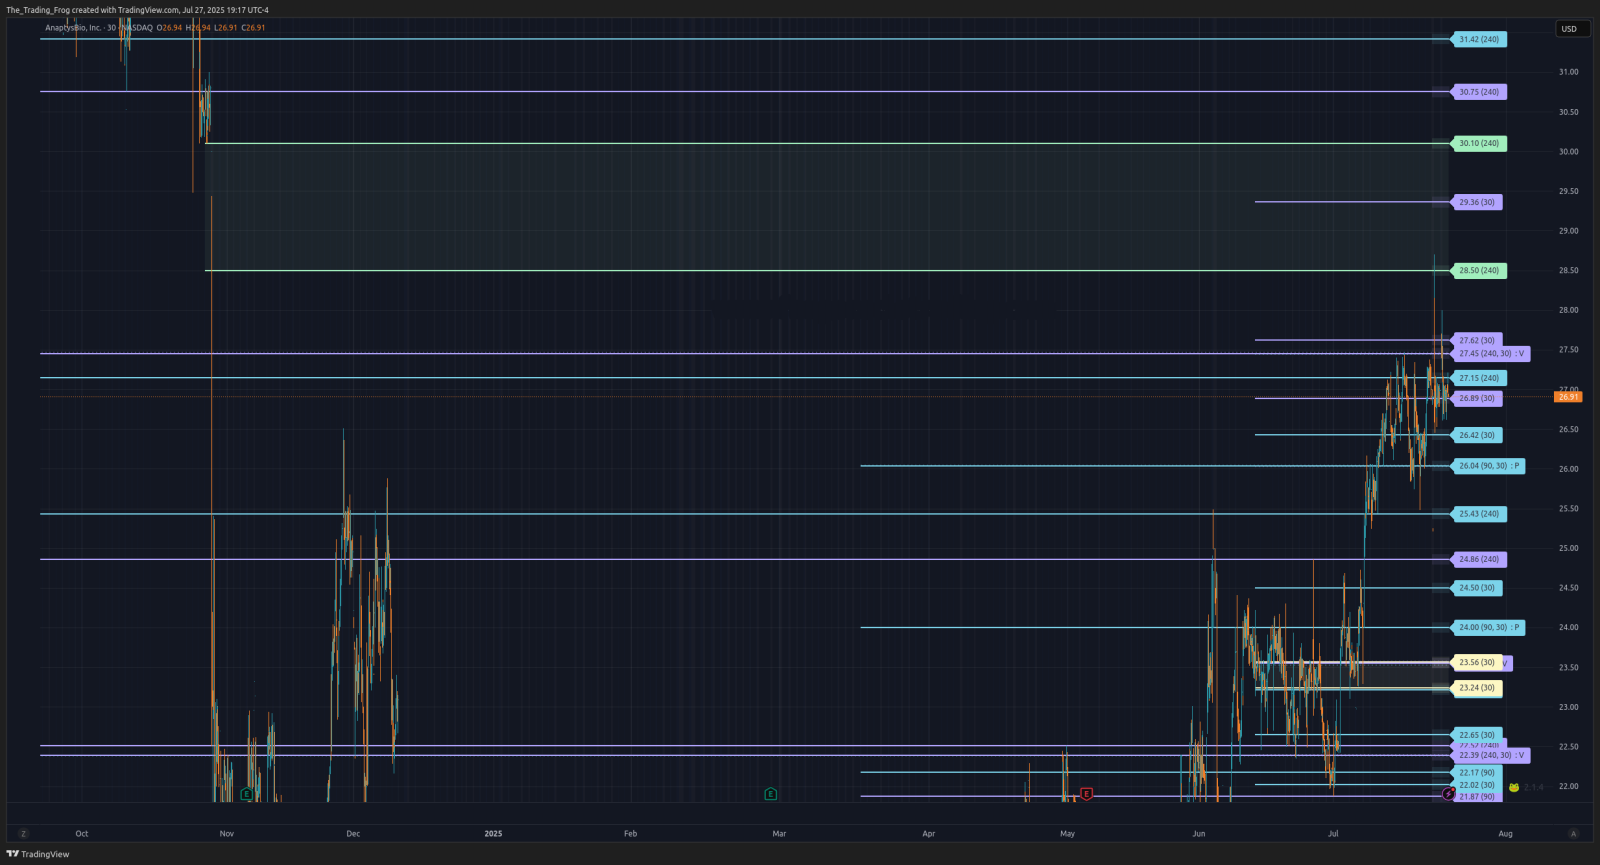Screen dimensions: 1600x865
Task: Select the 22.65 (30) level label
Action: coord(1476,735)
